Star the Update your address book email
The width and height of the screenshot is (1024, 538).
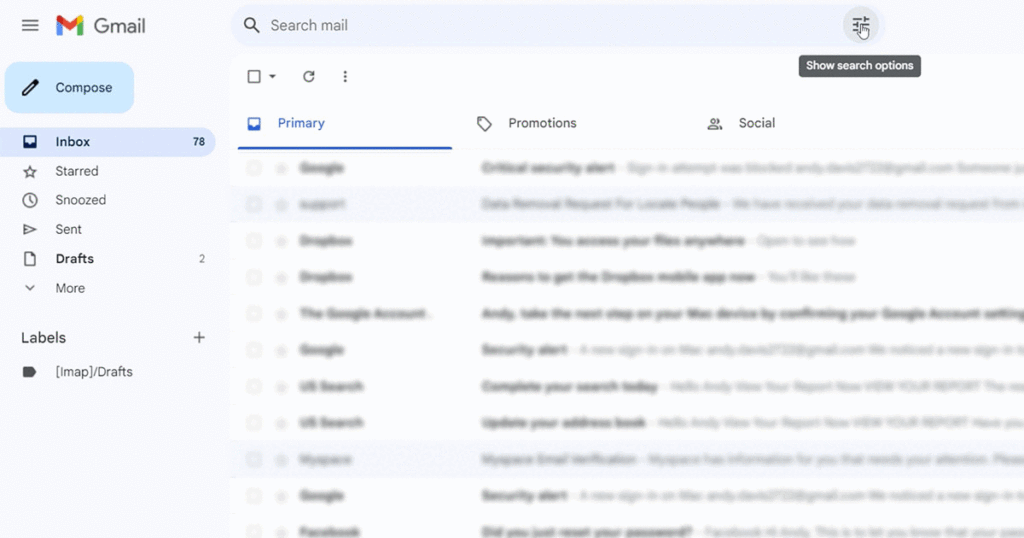281,424
